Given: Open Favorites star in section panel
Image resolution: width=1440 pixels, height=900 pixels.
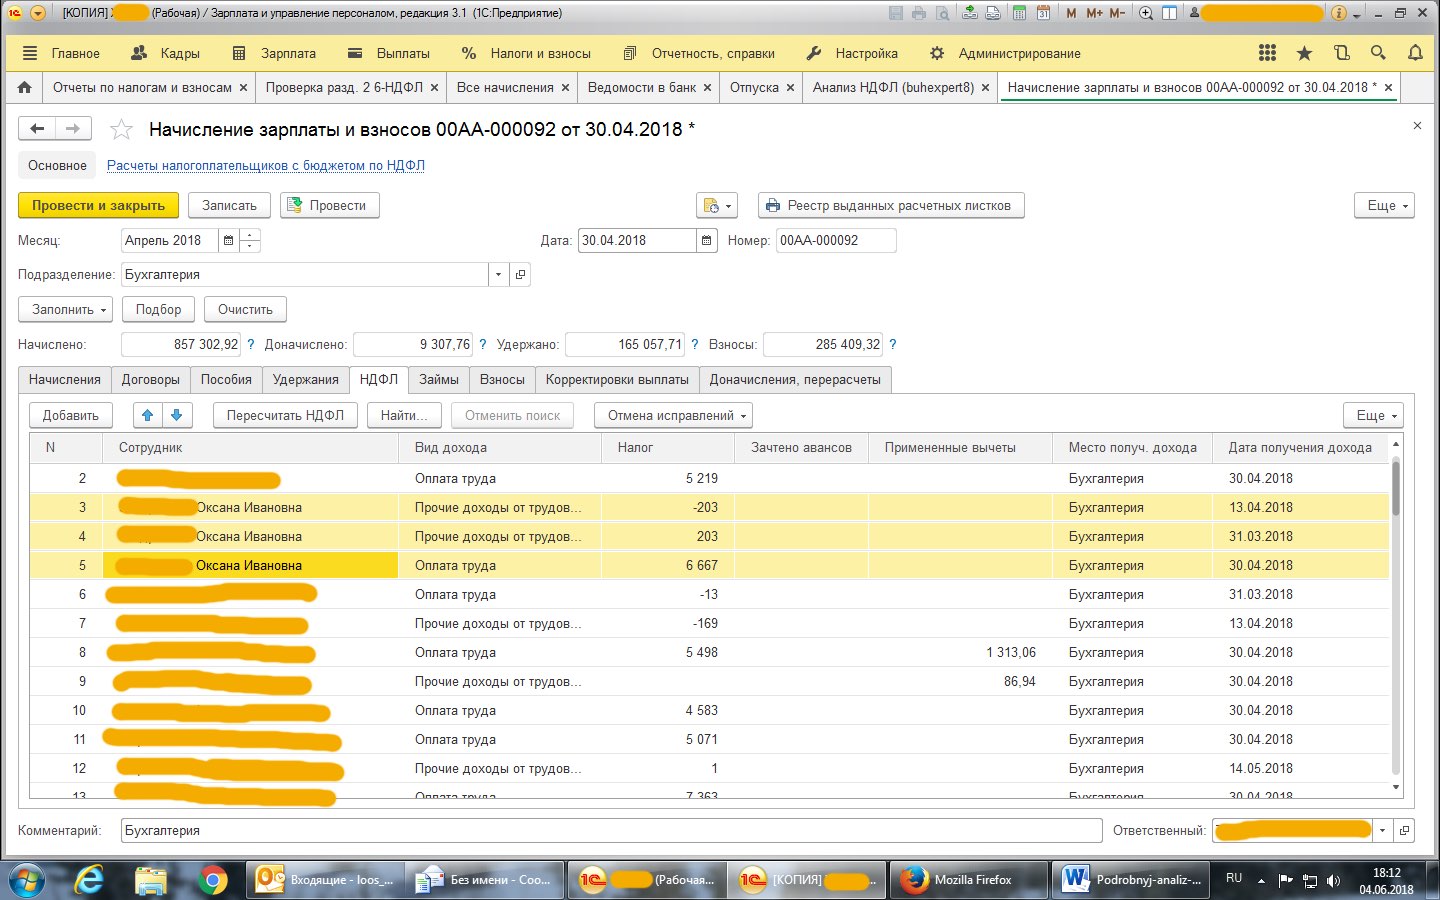Looking at the screenshot, I should click(x=1304, y=53).
